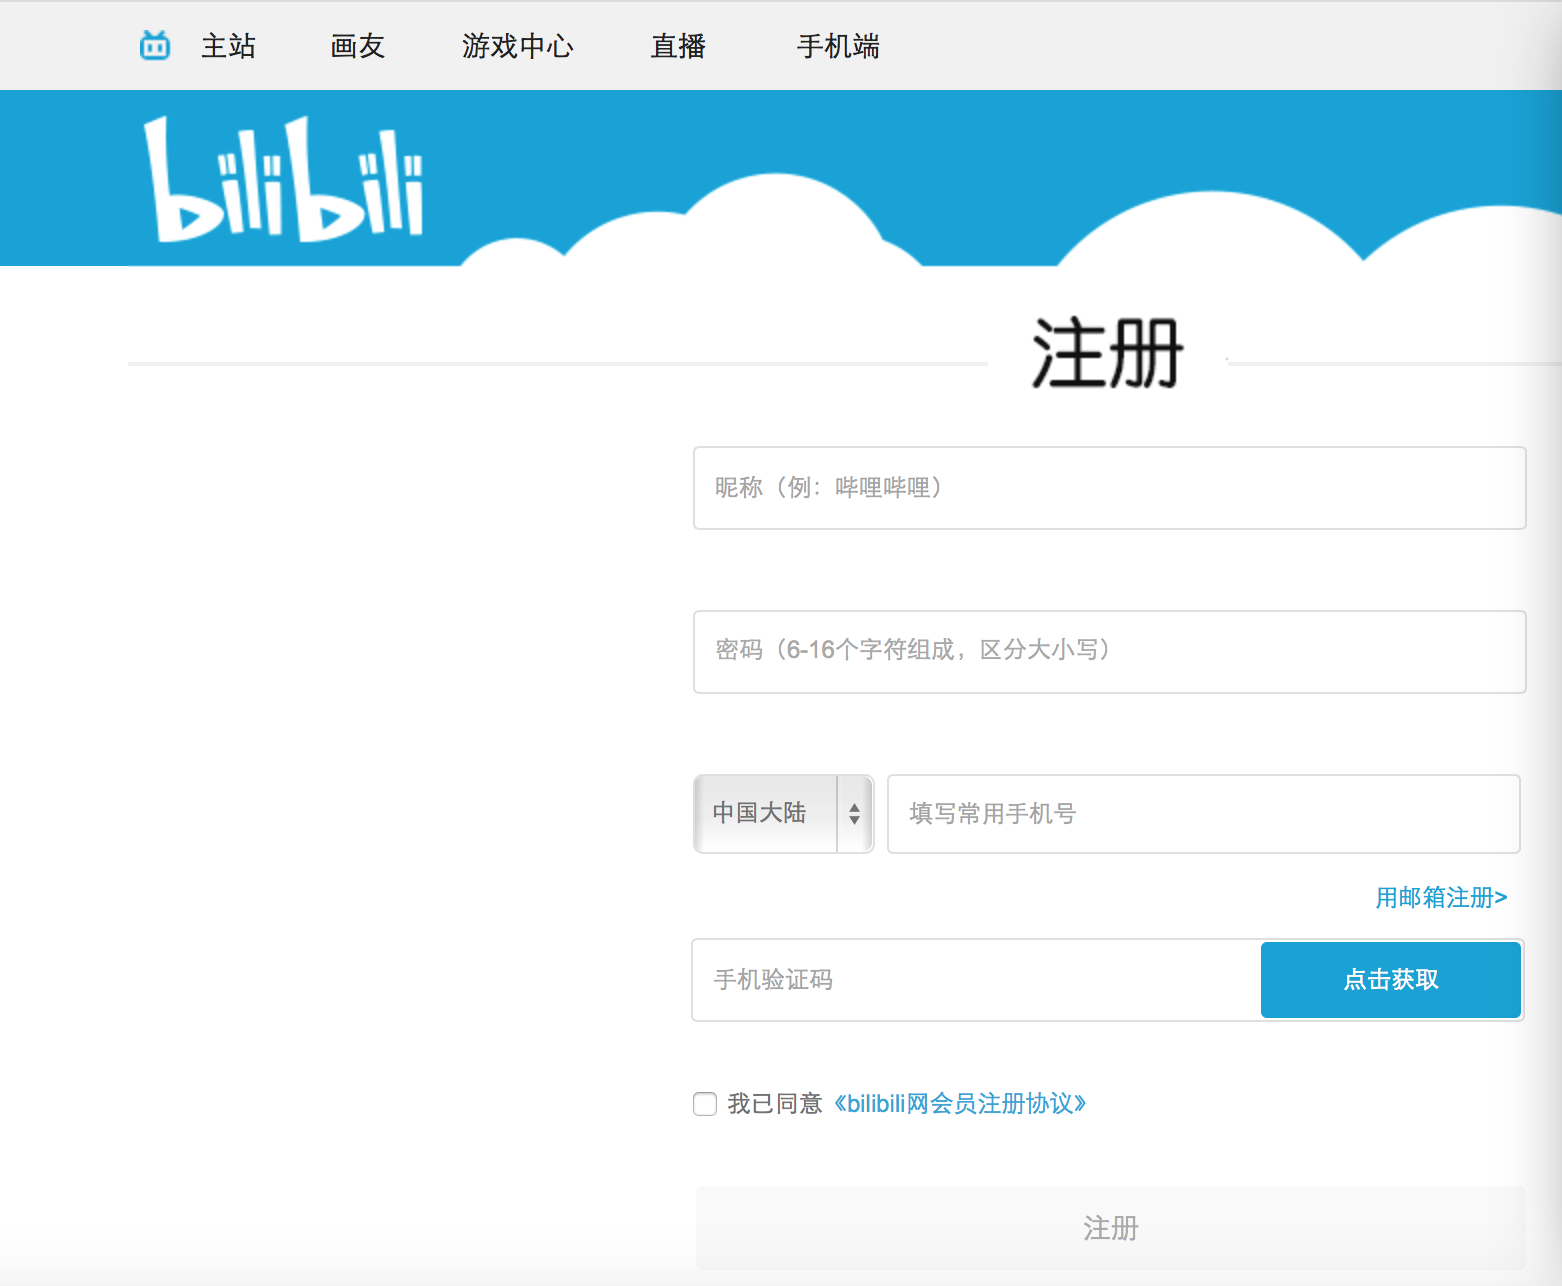Click the bilibili cloud logo
Viewport: 1562px width, 1286px height.
point(287,177)
